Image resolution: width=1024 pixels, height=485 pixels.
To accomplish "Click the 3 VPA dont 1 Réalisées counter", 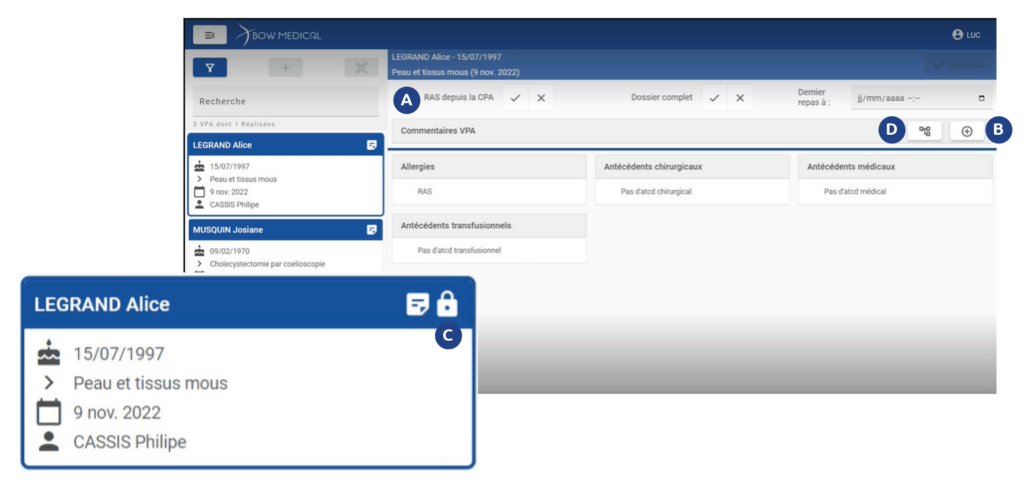I will coord(234,124).
